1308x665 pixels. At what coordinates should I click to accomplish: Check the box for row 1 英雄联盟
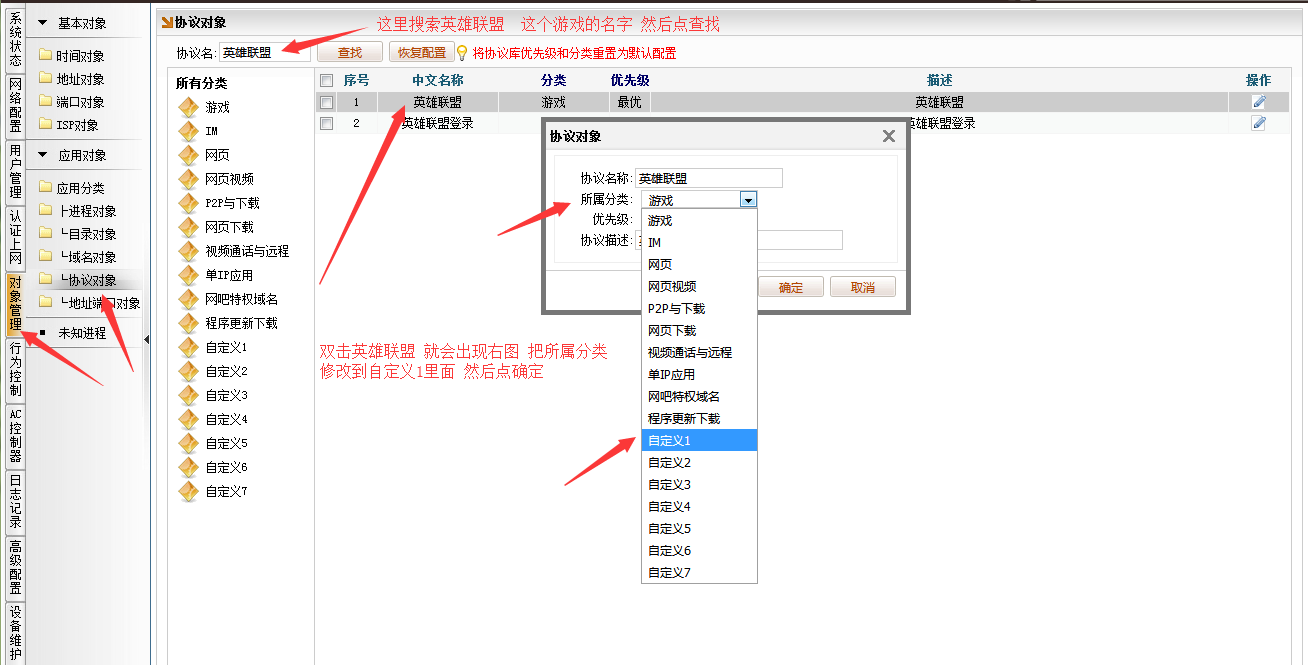326,102
